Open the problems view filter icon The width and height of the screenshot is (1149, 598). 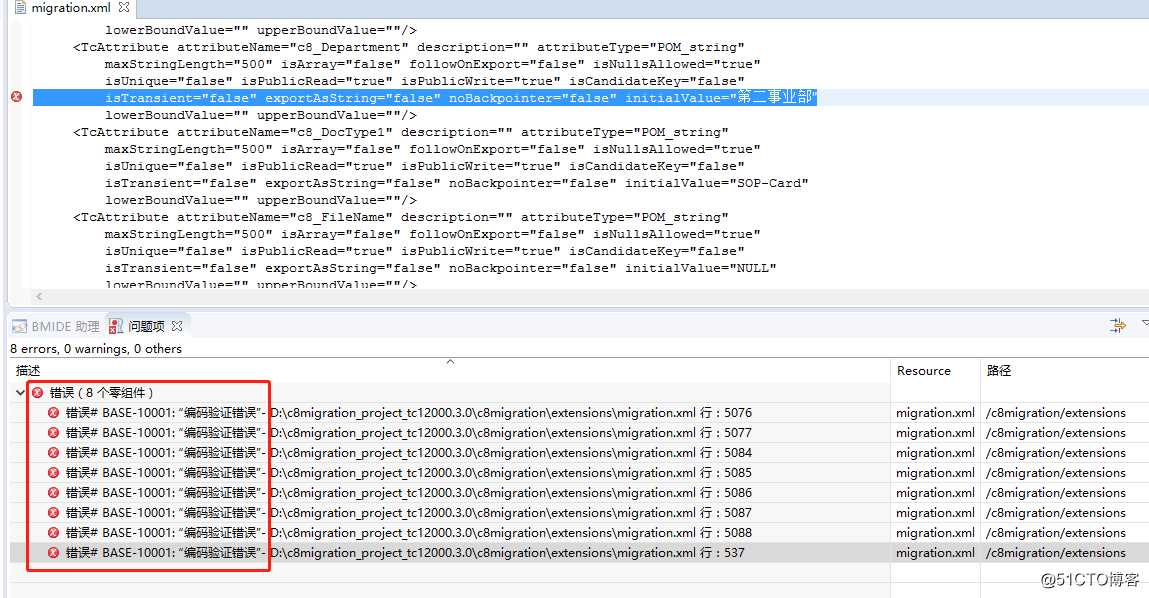pyautogui.click(x=1117, y=325)
